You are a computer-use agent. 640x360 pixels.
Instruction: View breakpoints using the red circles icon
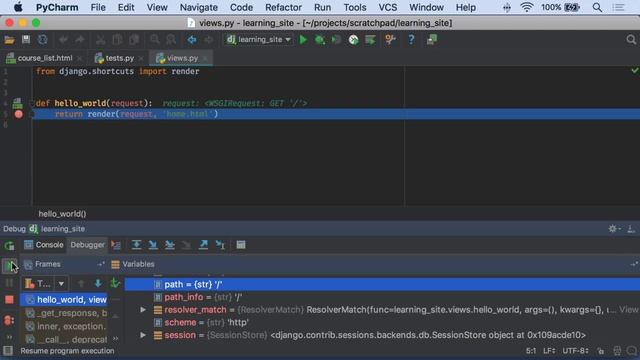[x=9, y=320]
